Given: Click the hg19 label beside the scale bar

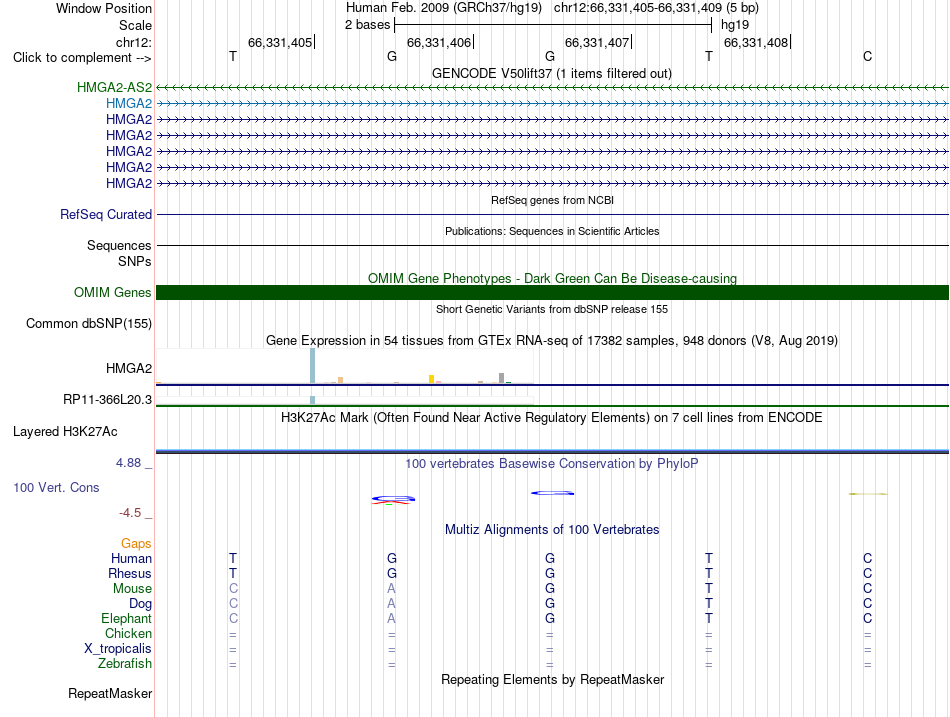Looking at the screenshot, I should point(735,25).
